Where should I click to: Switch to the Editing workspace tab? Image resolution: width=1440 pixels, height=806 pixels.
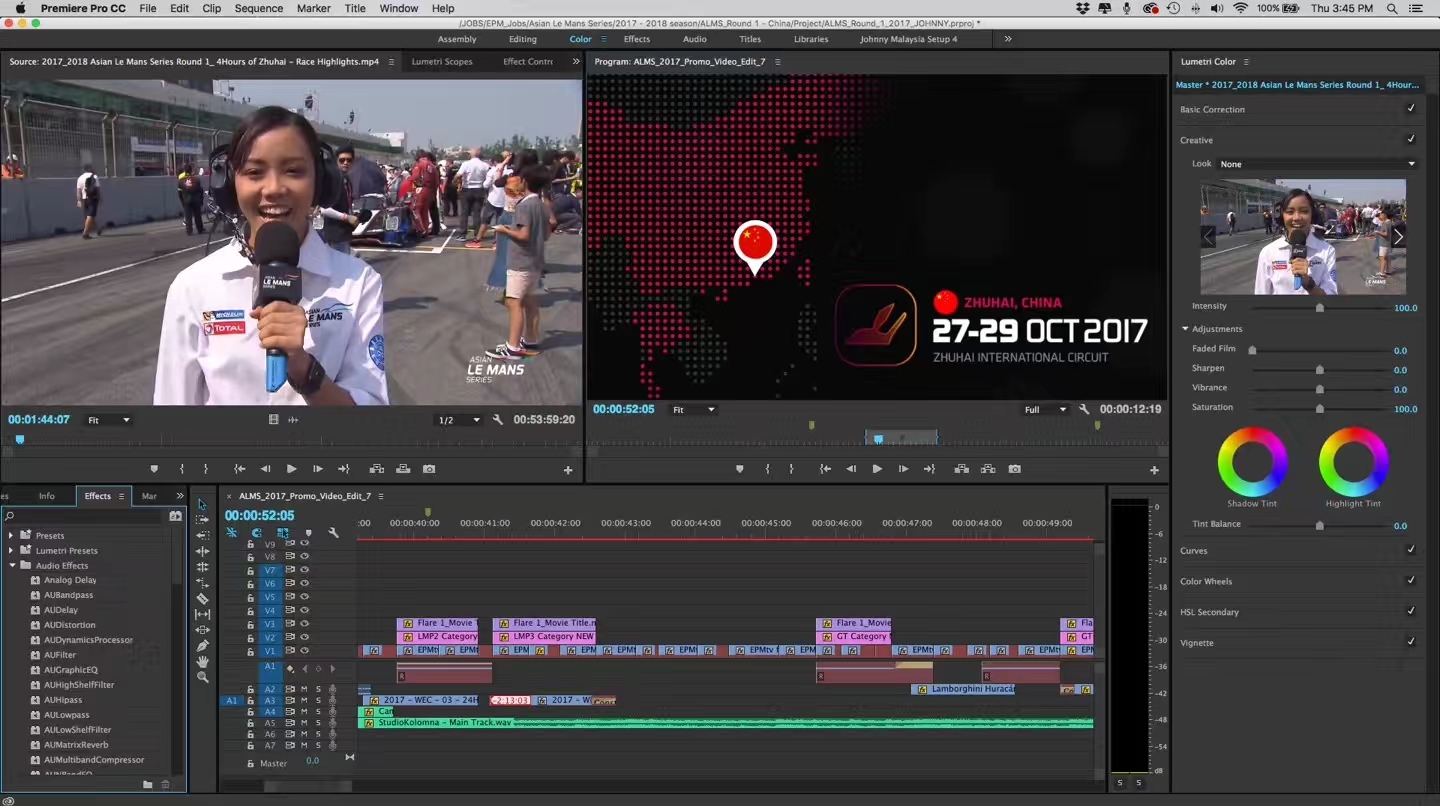coord(523,39)
